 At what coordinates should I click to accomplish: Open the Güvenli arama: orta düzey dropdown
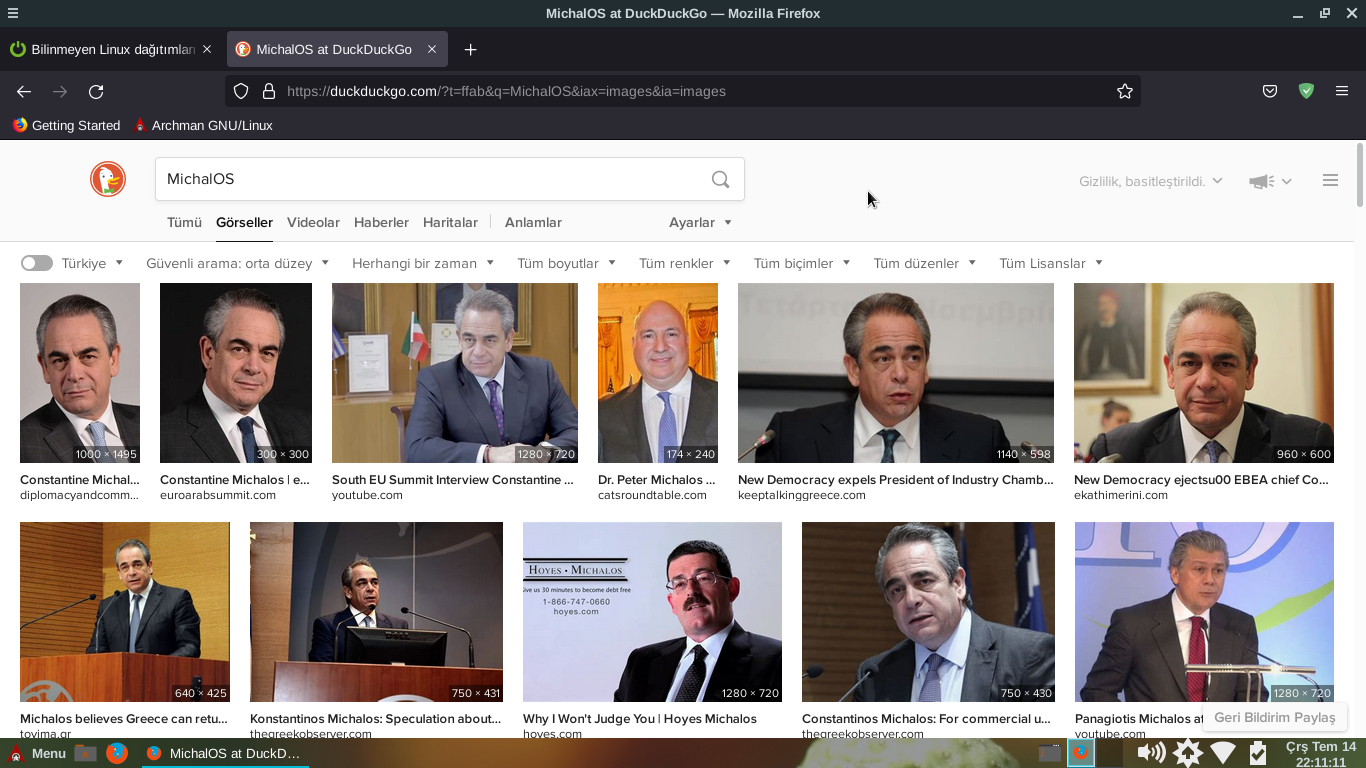click(x=237, y=263)
